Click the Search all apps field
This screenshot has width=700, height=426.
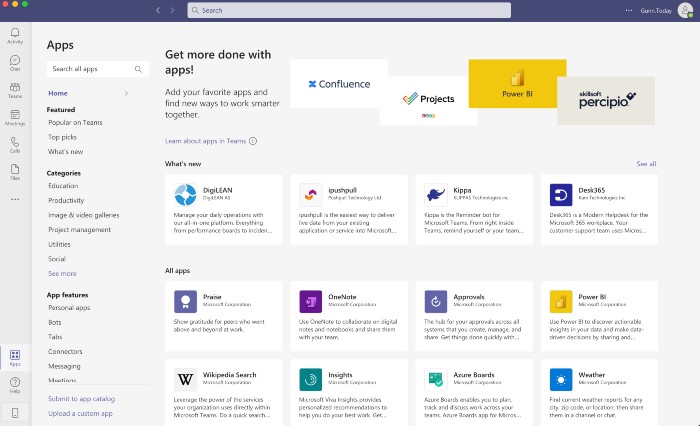click(x=90, y=69)
